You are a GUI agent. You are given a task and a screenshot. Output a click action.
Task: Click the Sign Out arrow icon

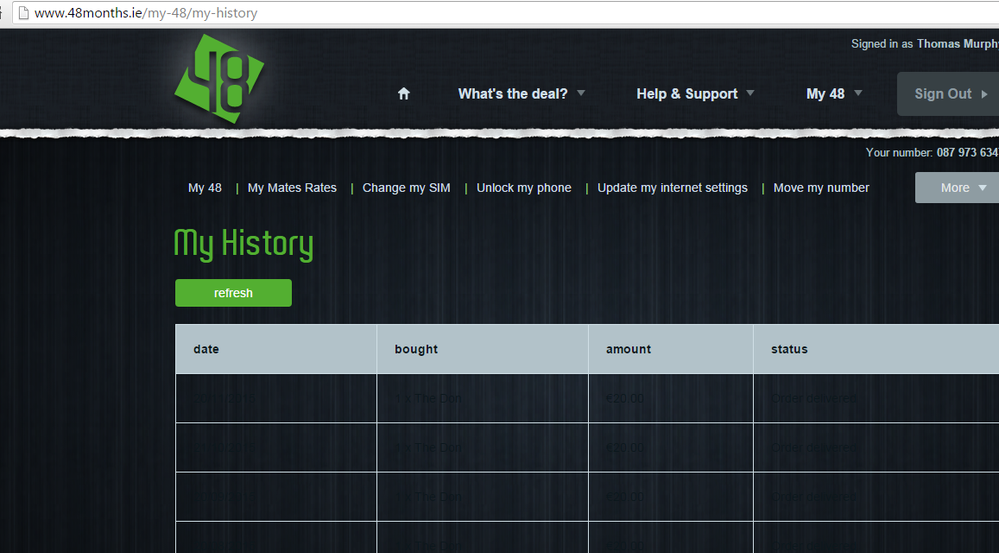984,94
